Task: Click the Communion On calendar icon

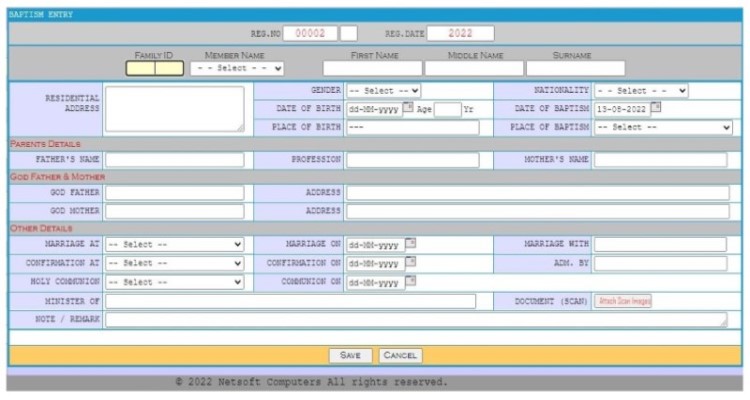Action: coord(410,281)
